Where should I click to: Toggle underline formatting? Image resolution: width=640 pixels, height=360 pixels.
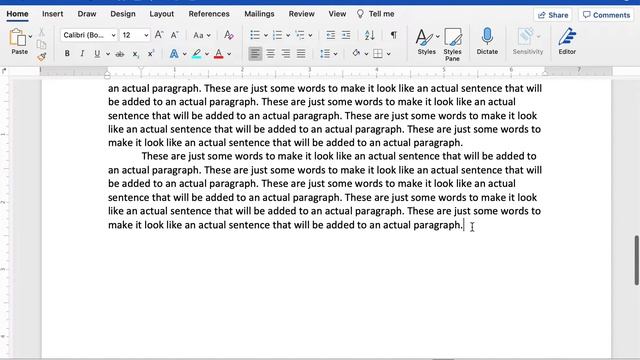pyautogui.click(x=97, y=53)
